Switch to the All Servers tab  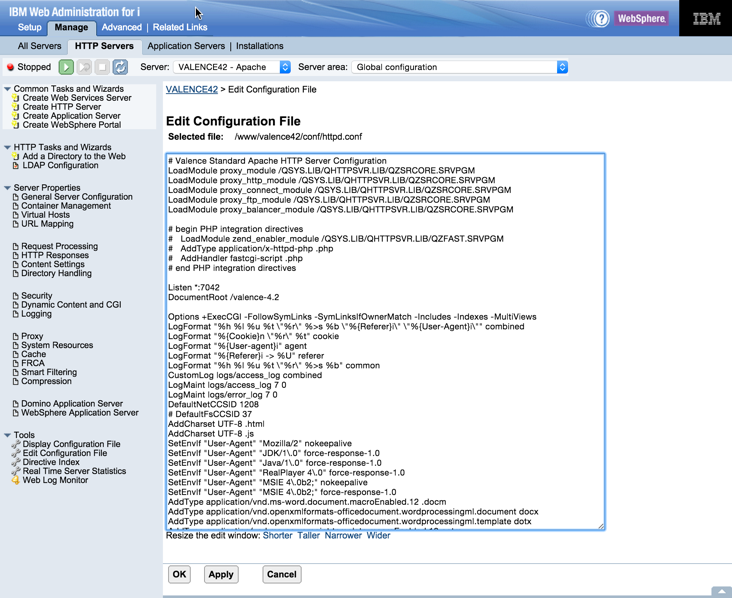tap(39, 46)
